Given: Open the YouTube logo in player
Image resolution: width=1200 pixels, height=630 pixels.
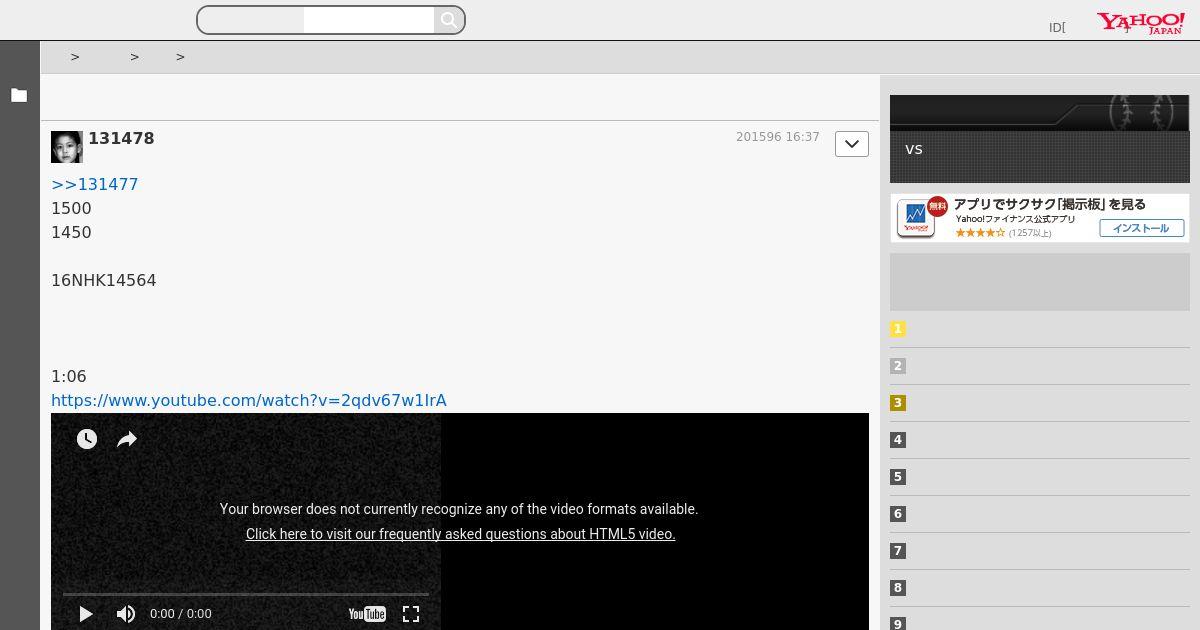Looking at the screenshot, I should tap(367, 614).
